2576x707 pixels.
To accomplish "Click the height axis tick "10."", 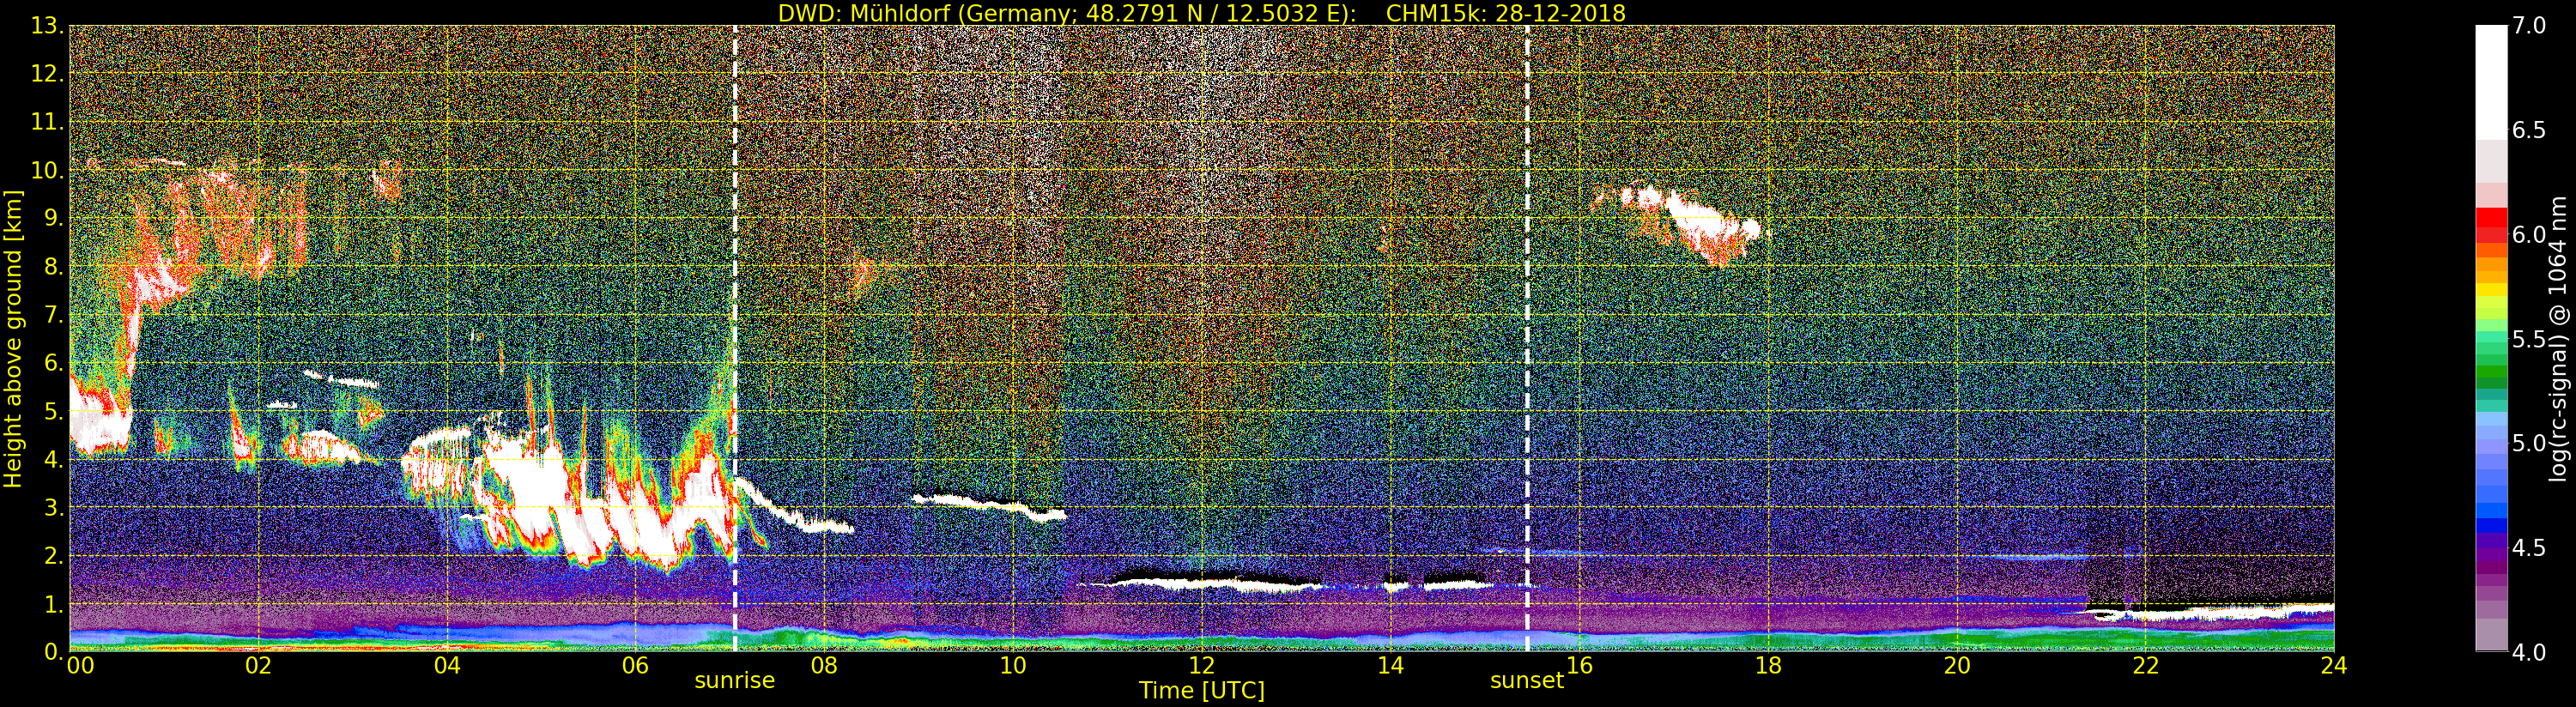I will 48,170.
